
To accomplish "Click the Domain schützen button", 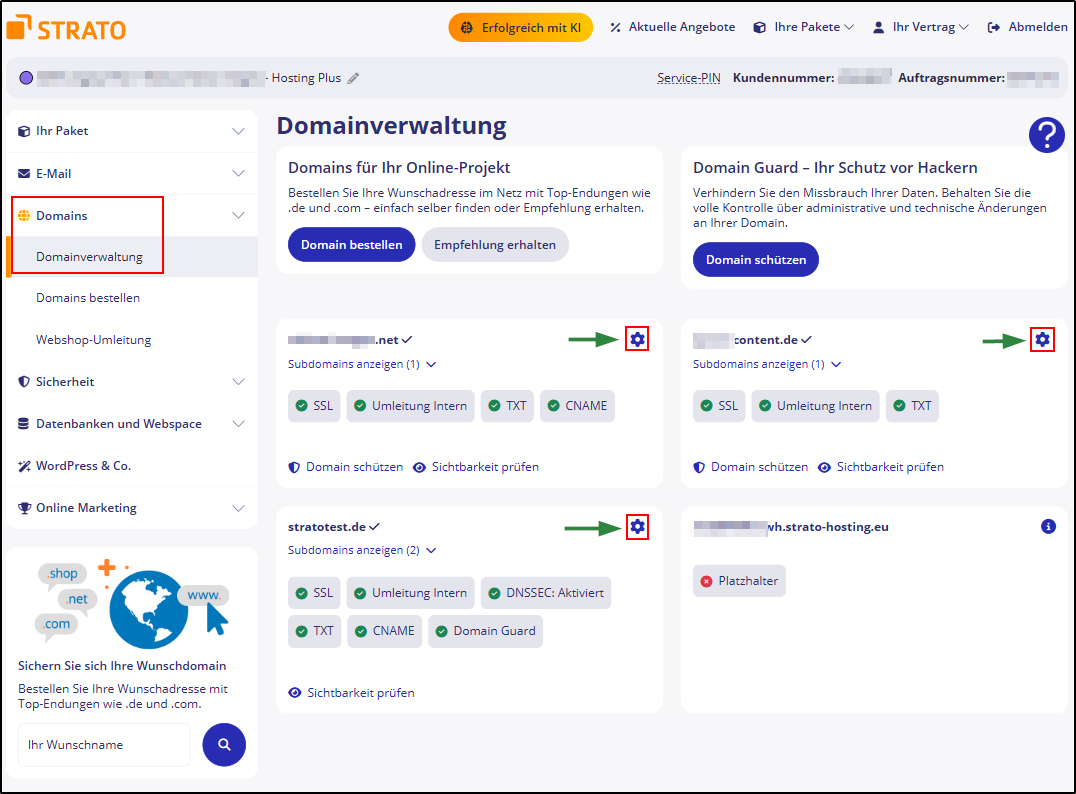I will [x=755, y=260].
